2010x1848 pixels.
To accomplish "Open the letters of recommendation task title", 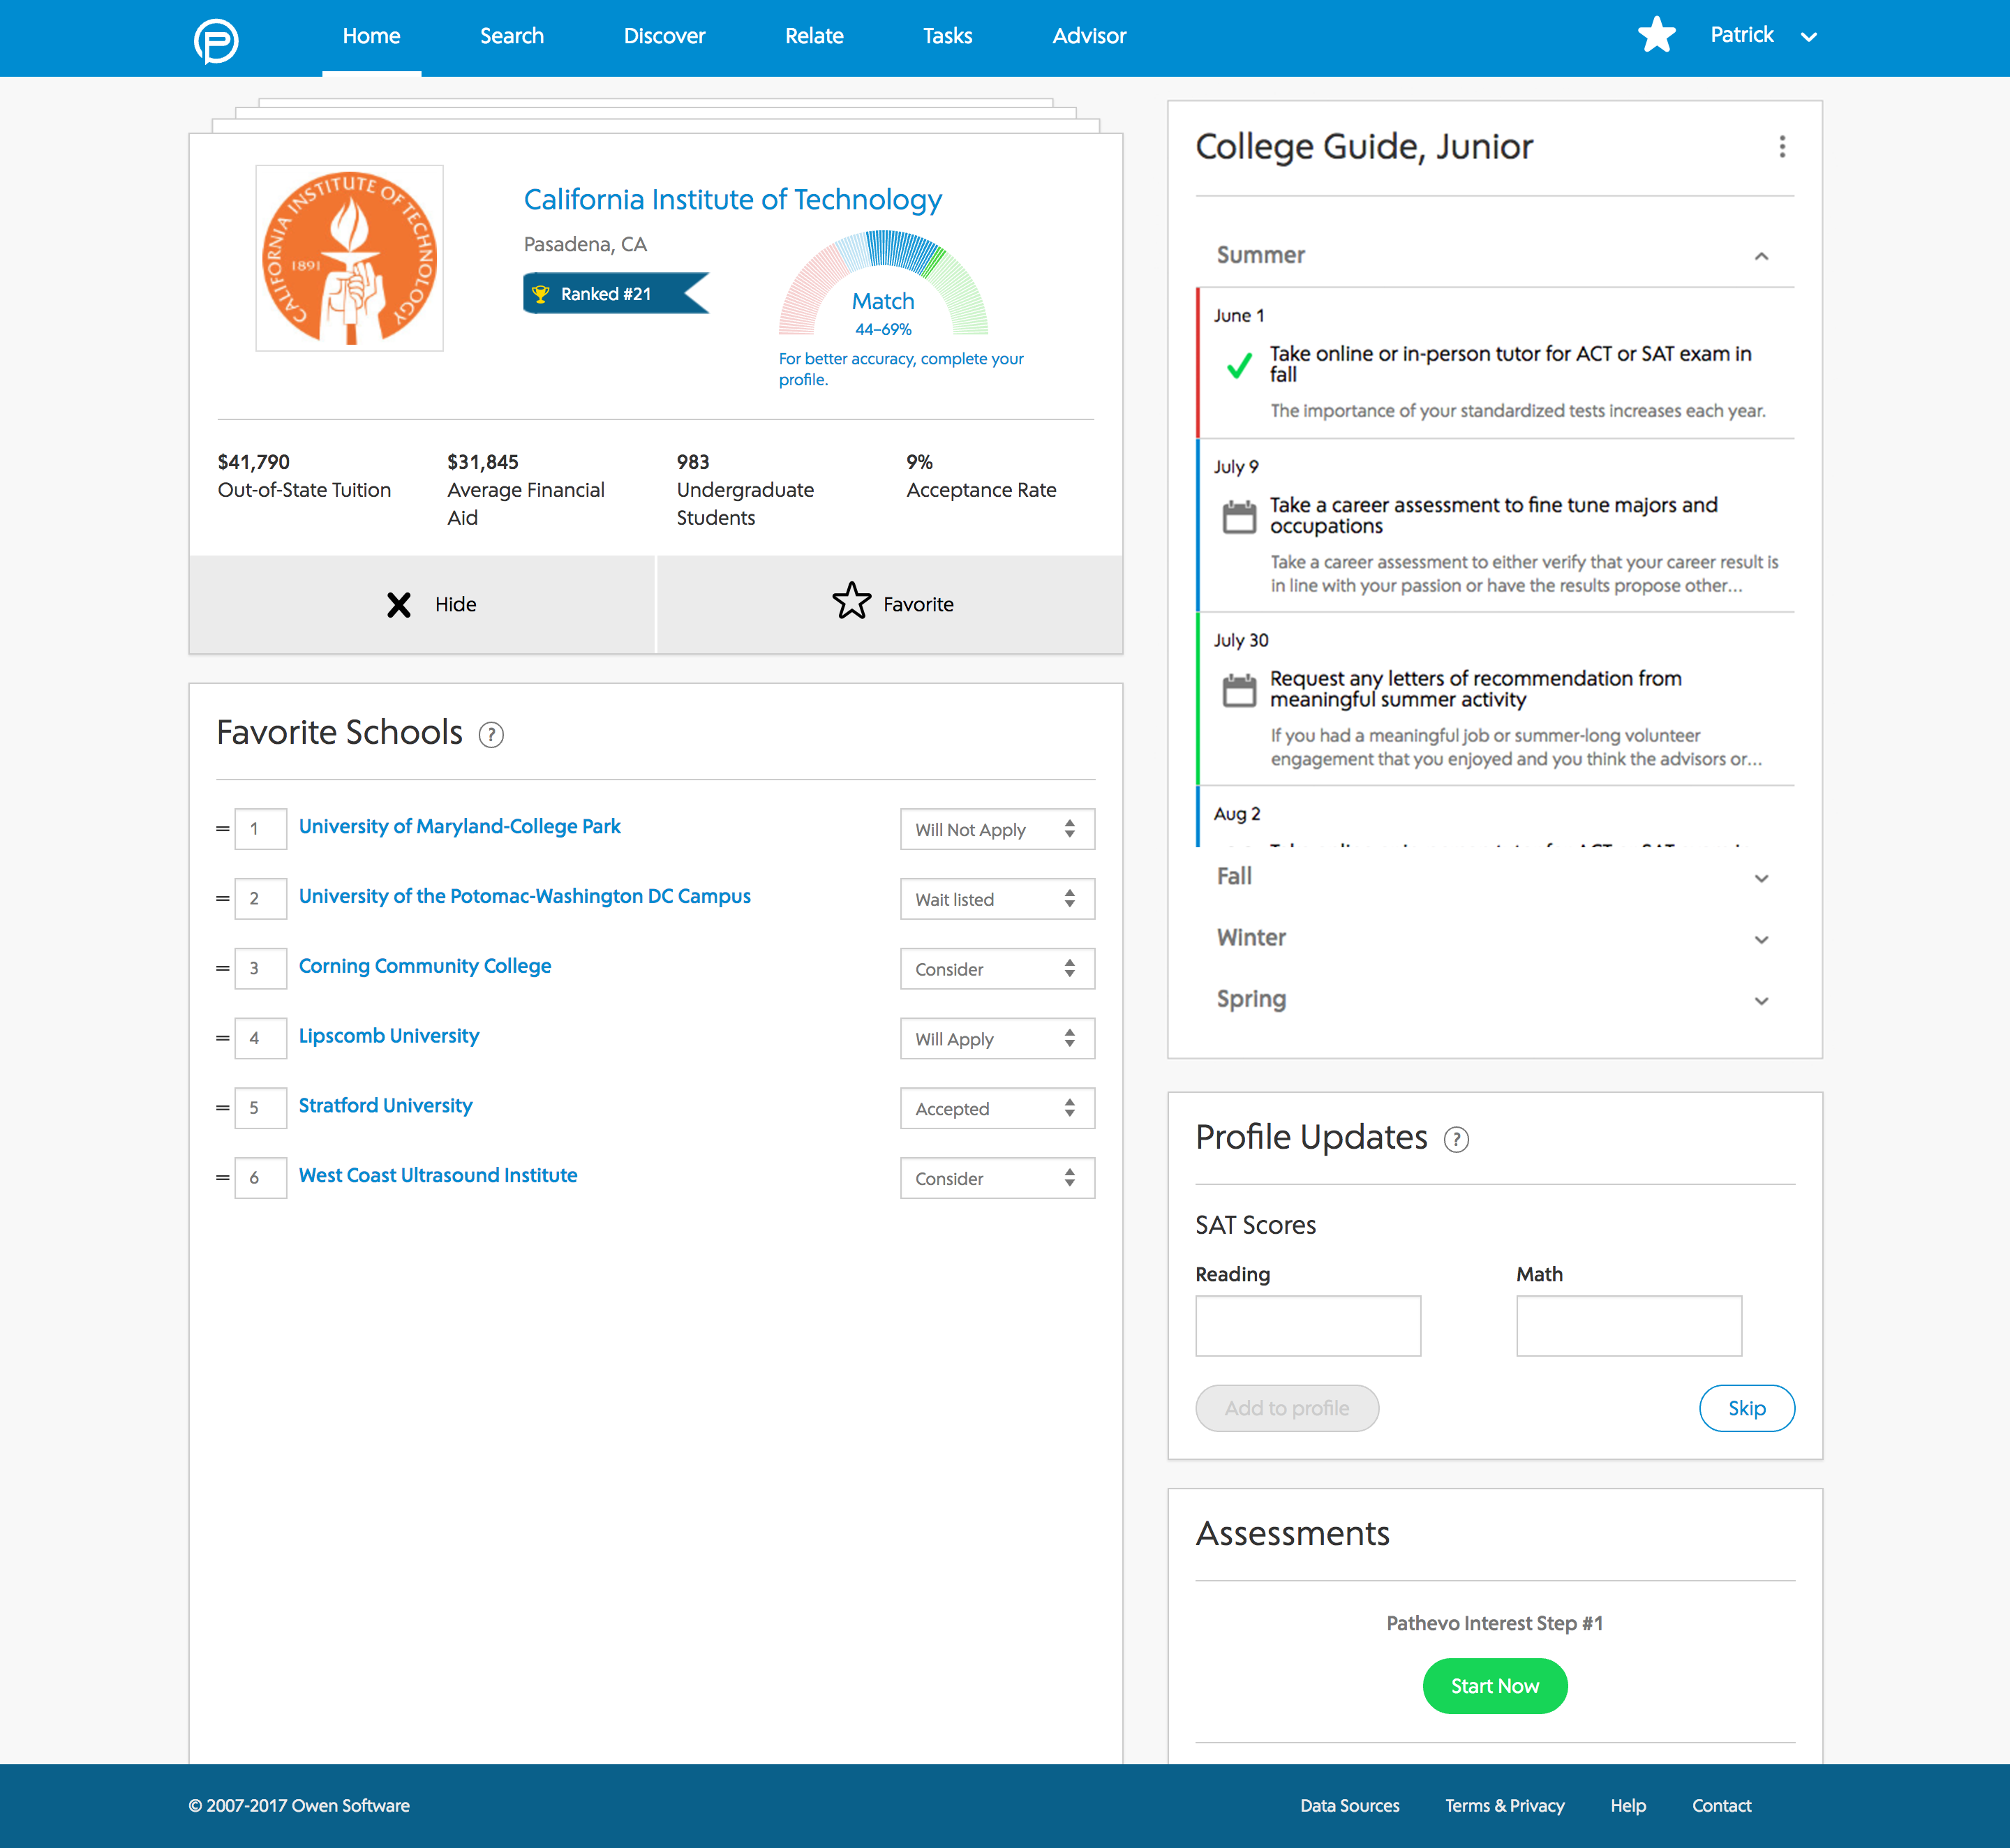I will pyautogui.click(x=1475, y=689).
